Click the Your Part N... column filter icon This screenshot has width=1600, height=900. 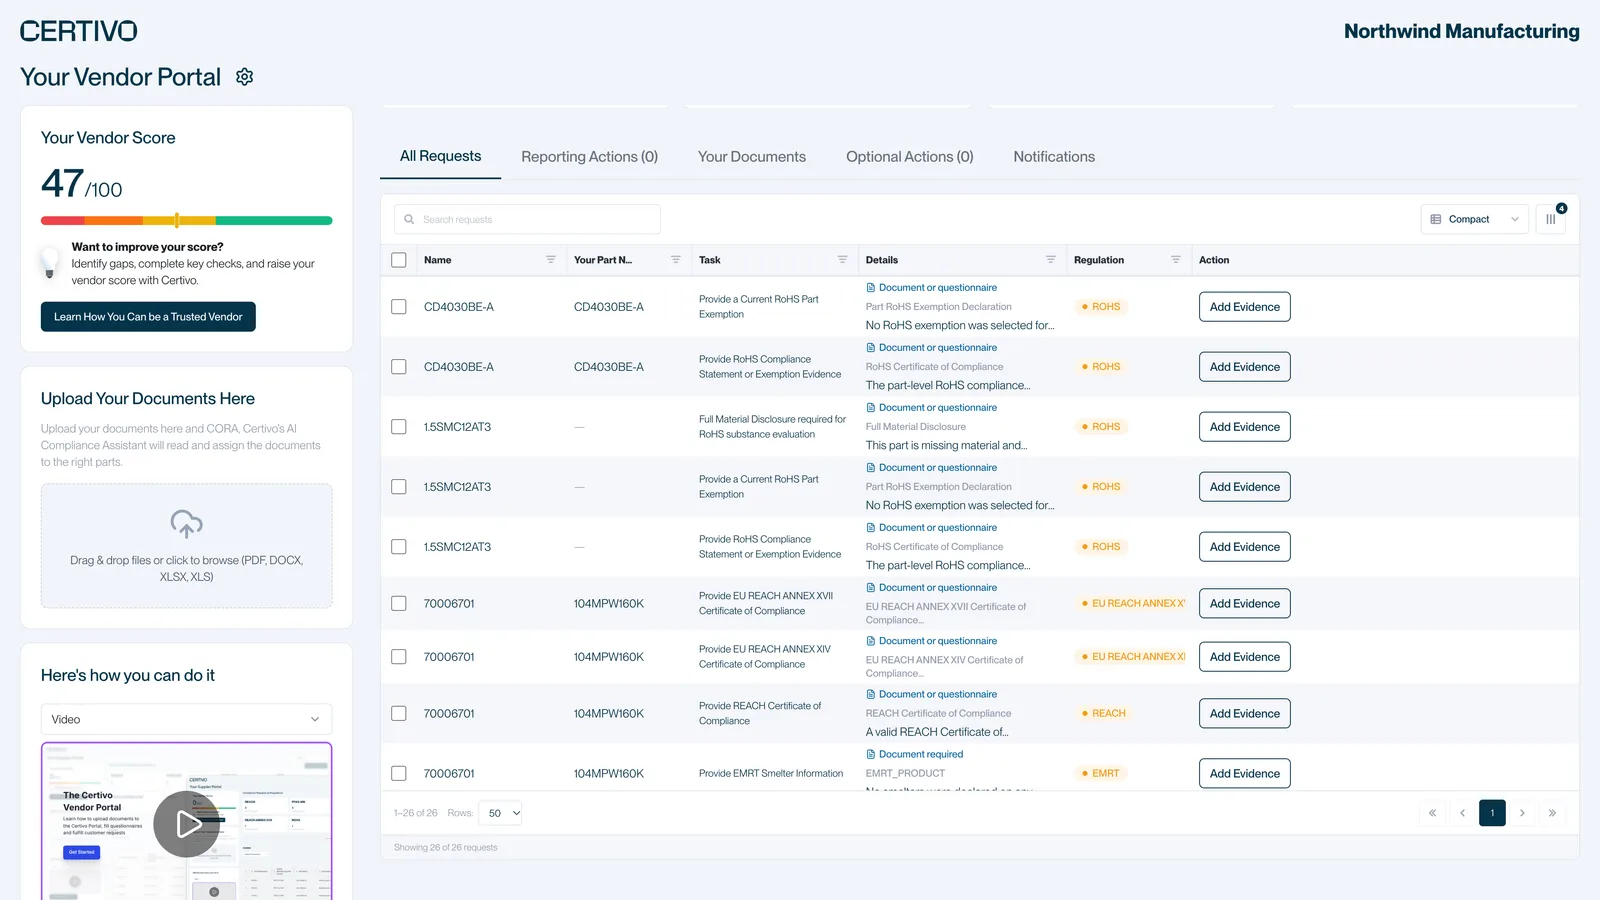(676, 260)
